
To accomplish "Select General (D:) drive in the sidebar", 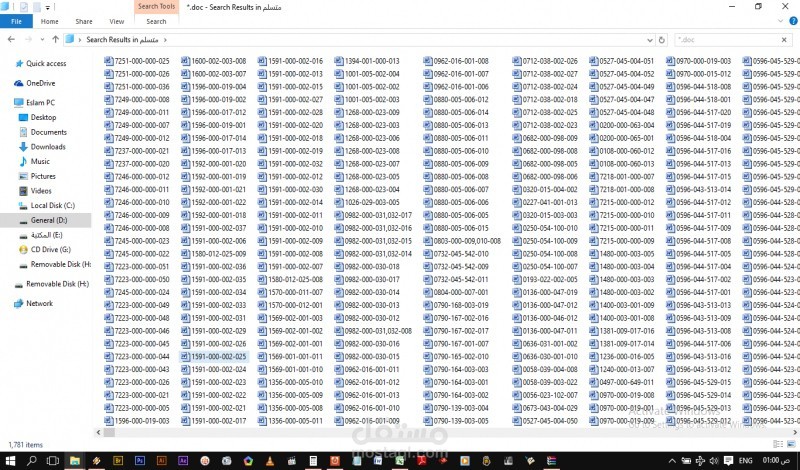I will coord(48,220).
